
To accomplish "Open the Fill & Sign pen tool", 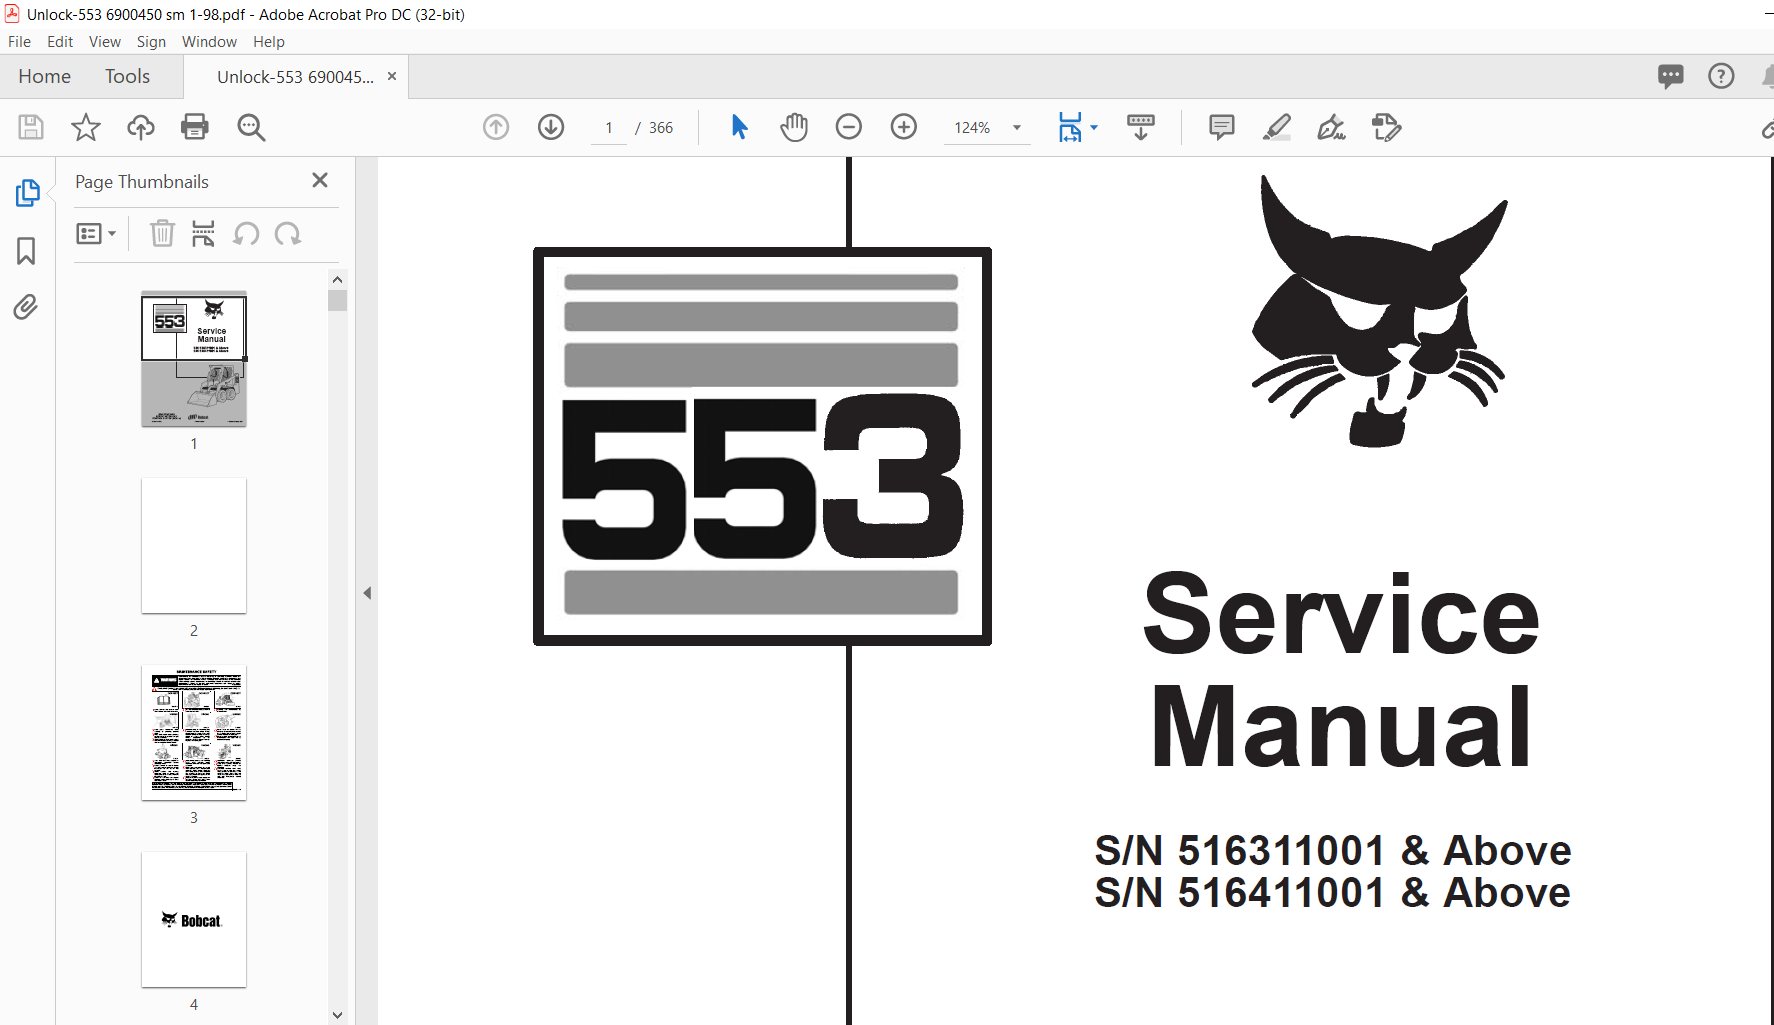I will point(1332,127).
